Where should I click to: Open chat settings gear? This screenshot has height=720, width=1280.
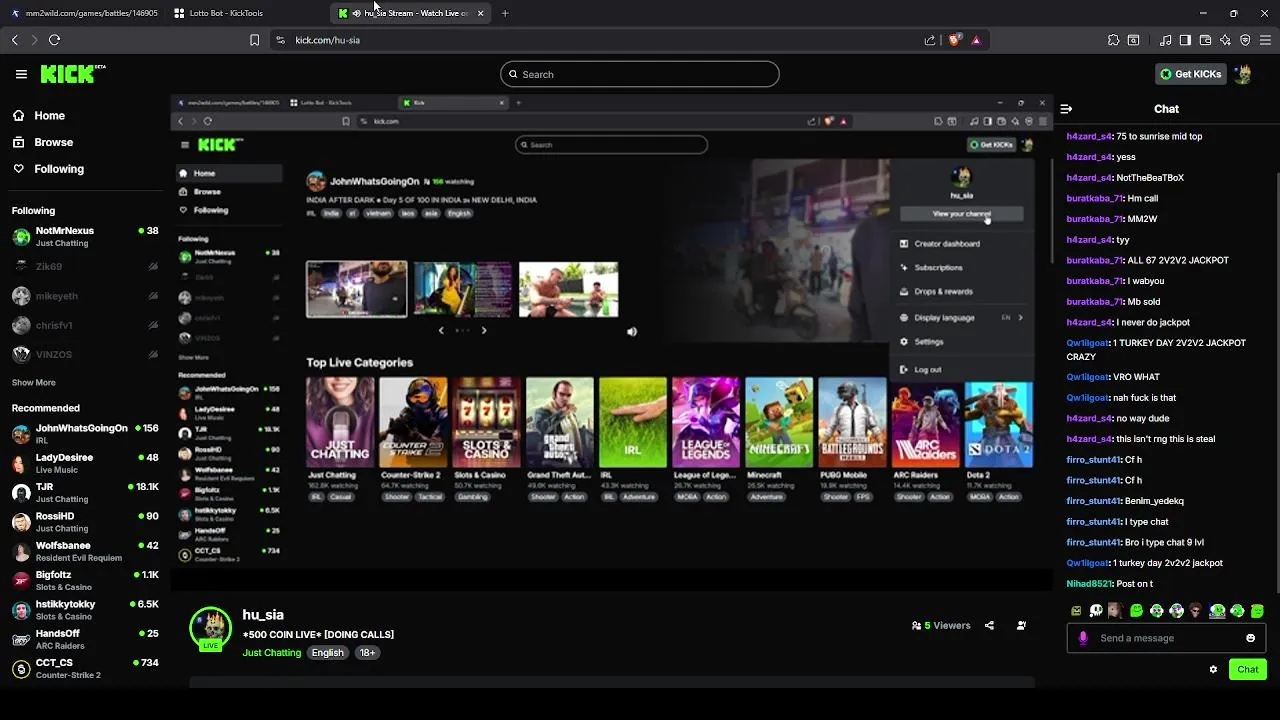(x=1213, y=669)
